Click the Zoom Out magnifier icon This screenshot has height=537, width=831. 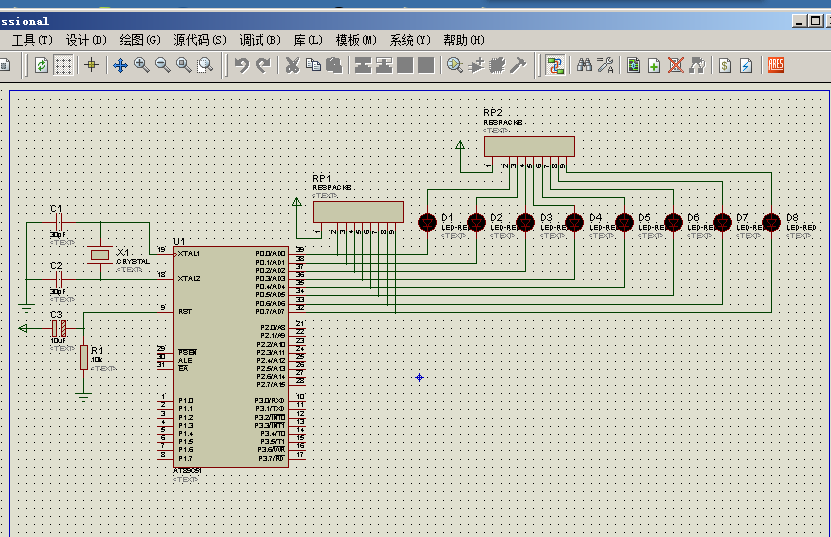(163, 66)
